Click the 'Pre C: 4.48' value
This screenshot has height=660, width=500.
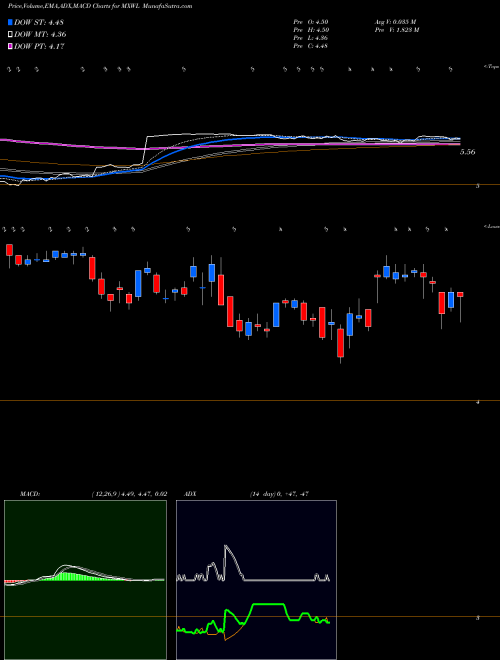pos(311,46)
